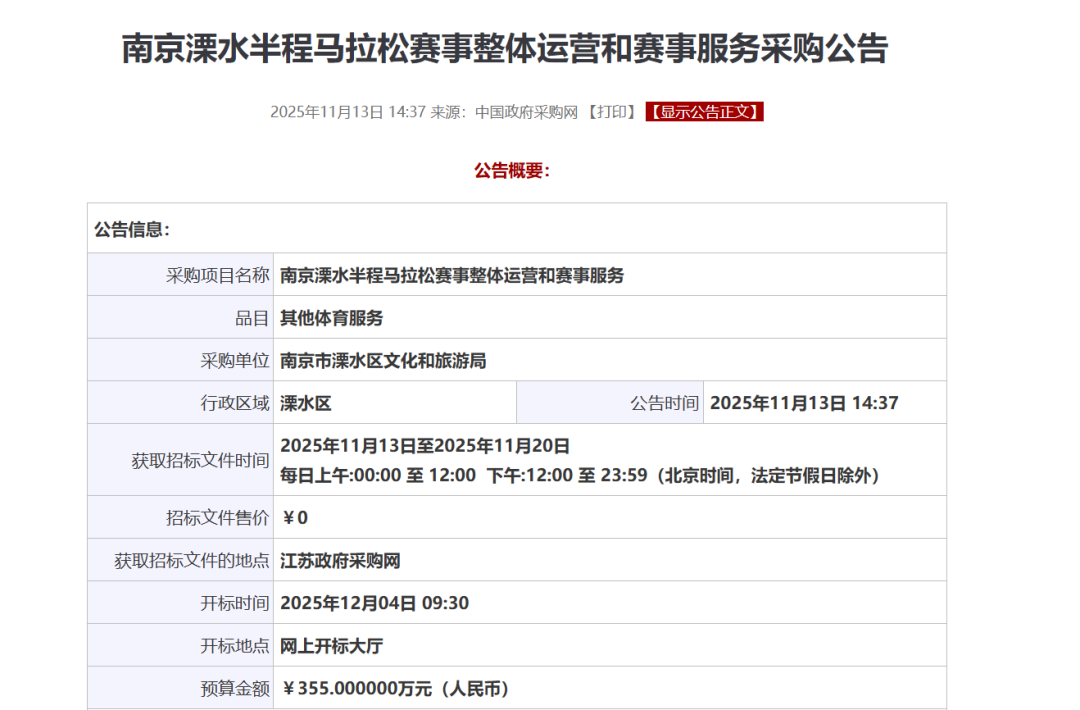Click 江苏政府采购网 document location value

[x=340, y=561]
